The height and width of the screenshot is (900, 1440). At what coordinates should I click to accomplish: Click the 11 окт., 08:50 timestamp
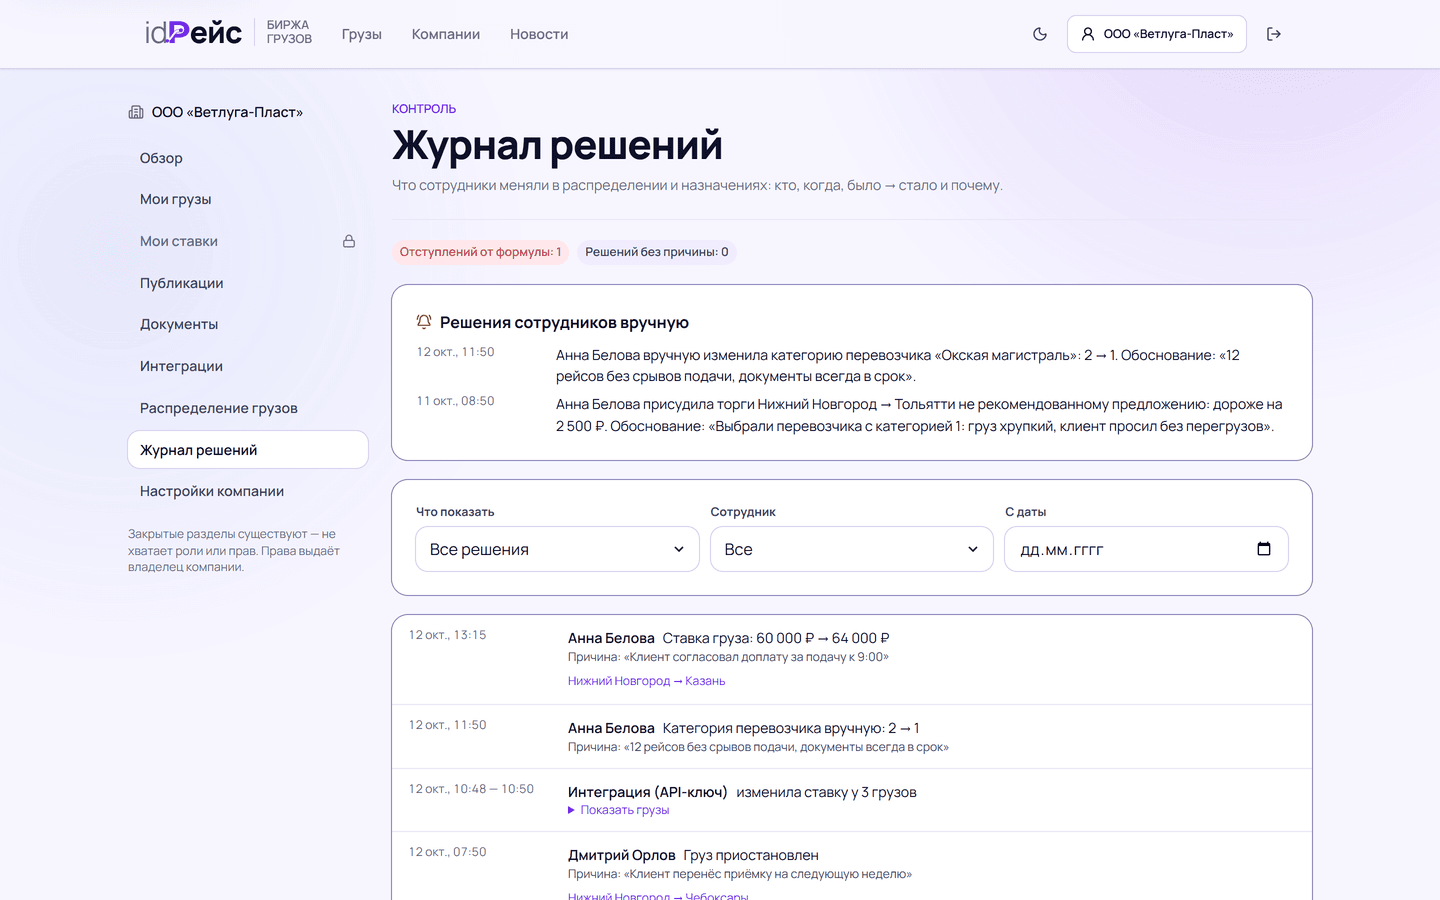tap(456, 401)
